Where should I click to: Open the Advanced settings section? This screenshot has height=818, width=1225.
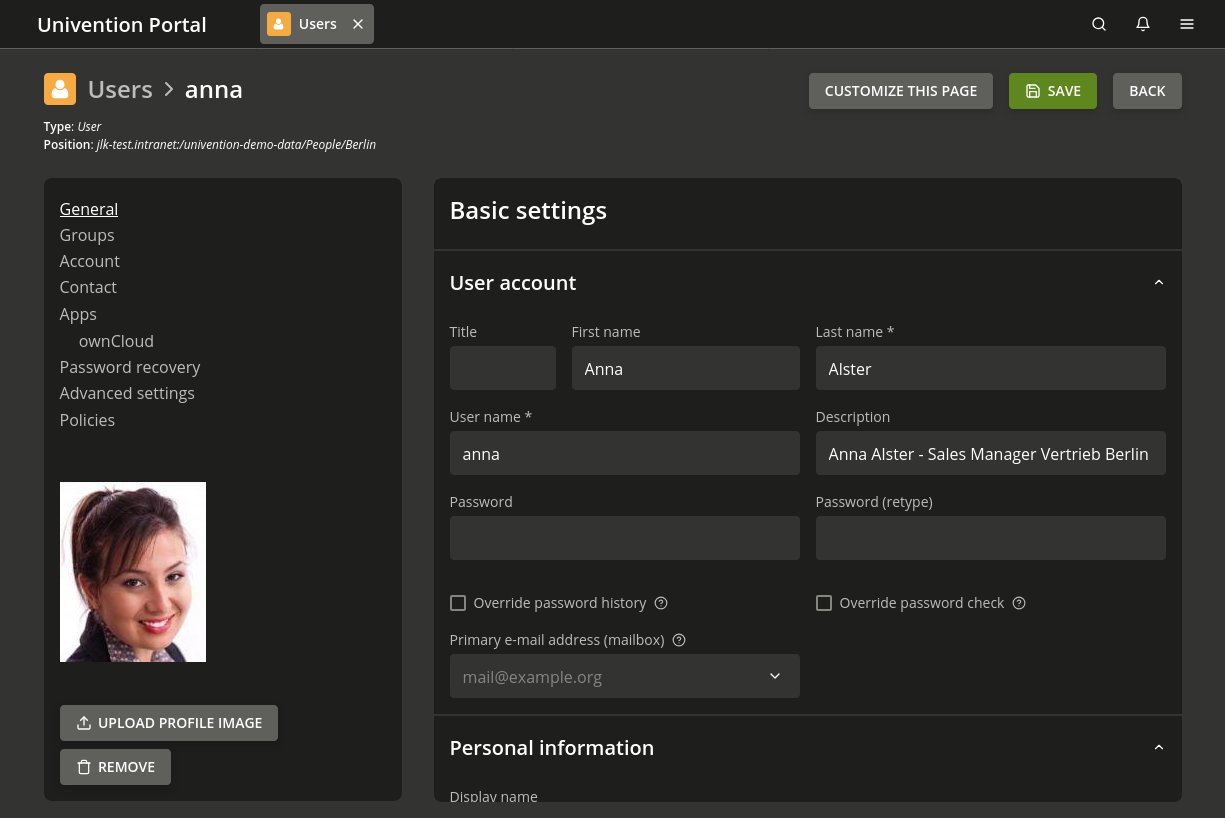(127, 393)
